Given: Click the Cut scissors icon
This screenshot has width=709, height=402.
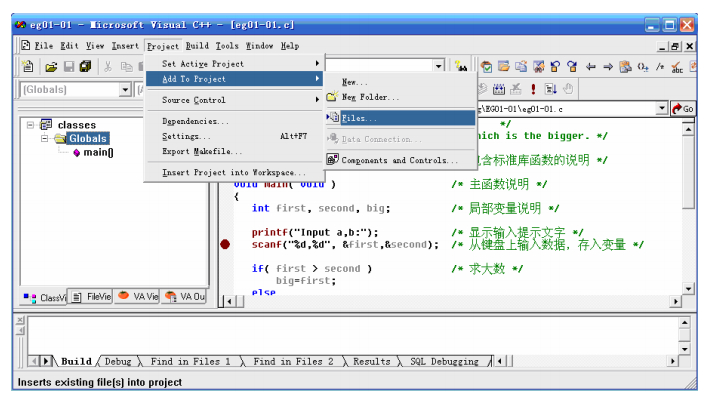Looking at the screenshot, I should [x=109, y=67].
